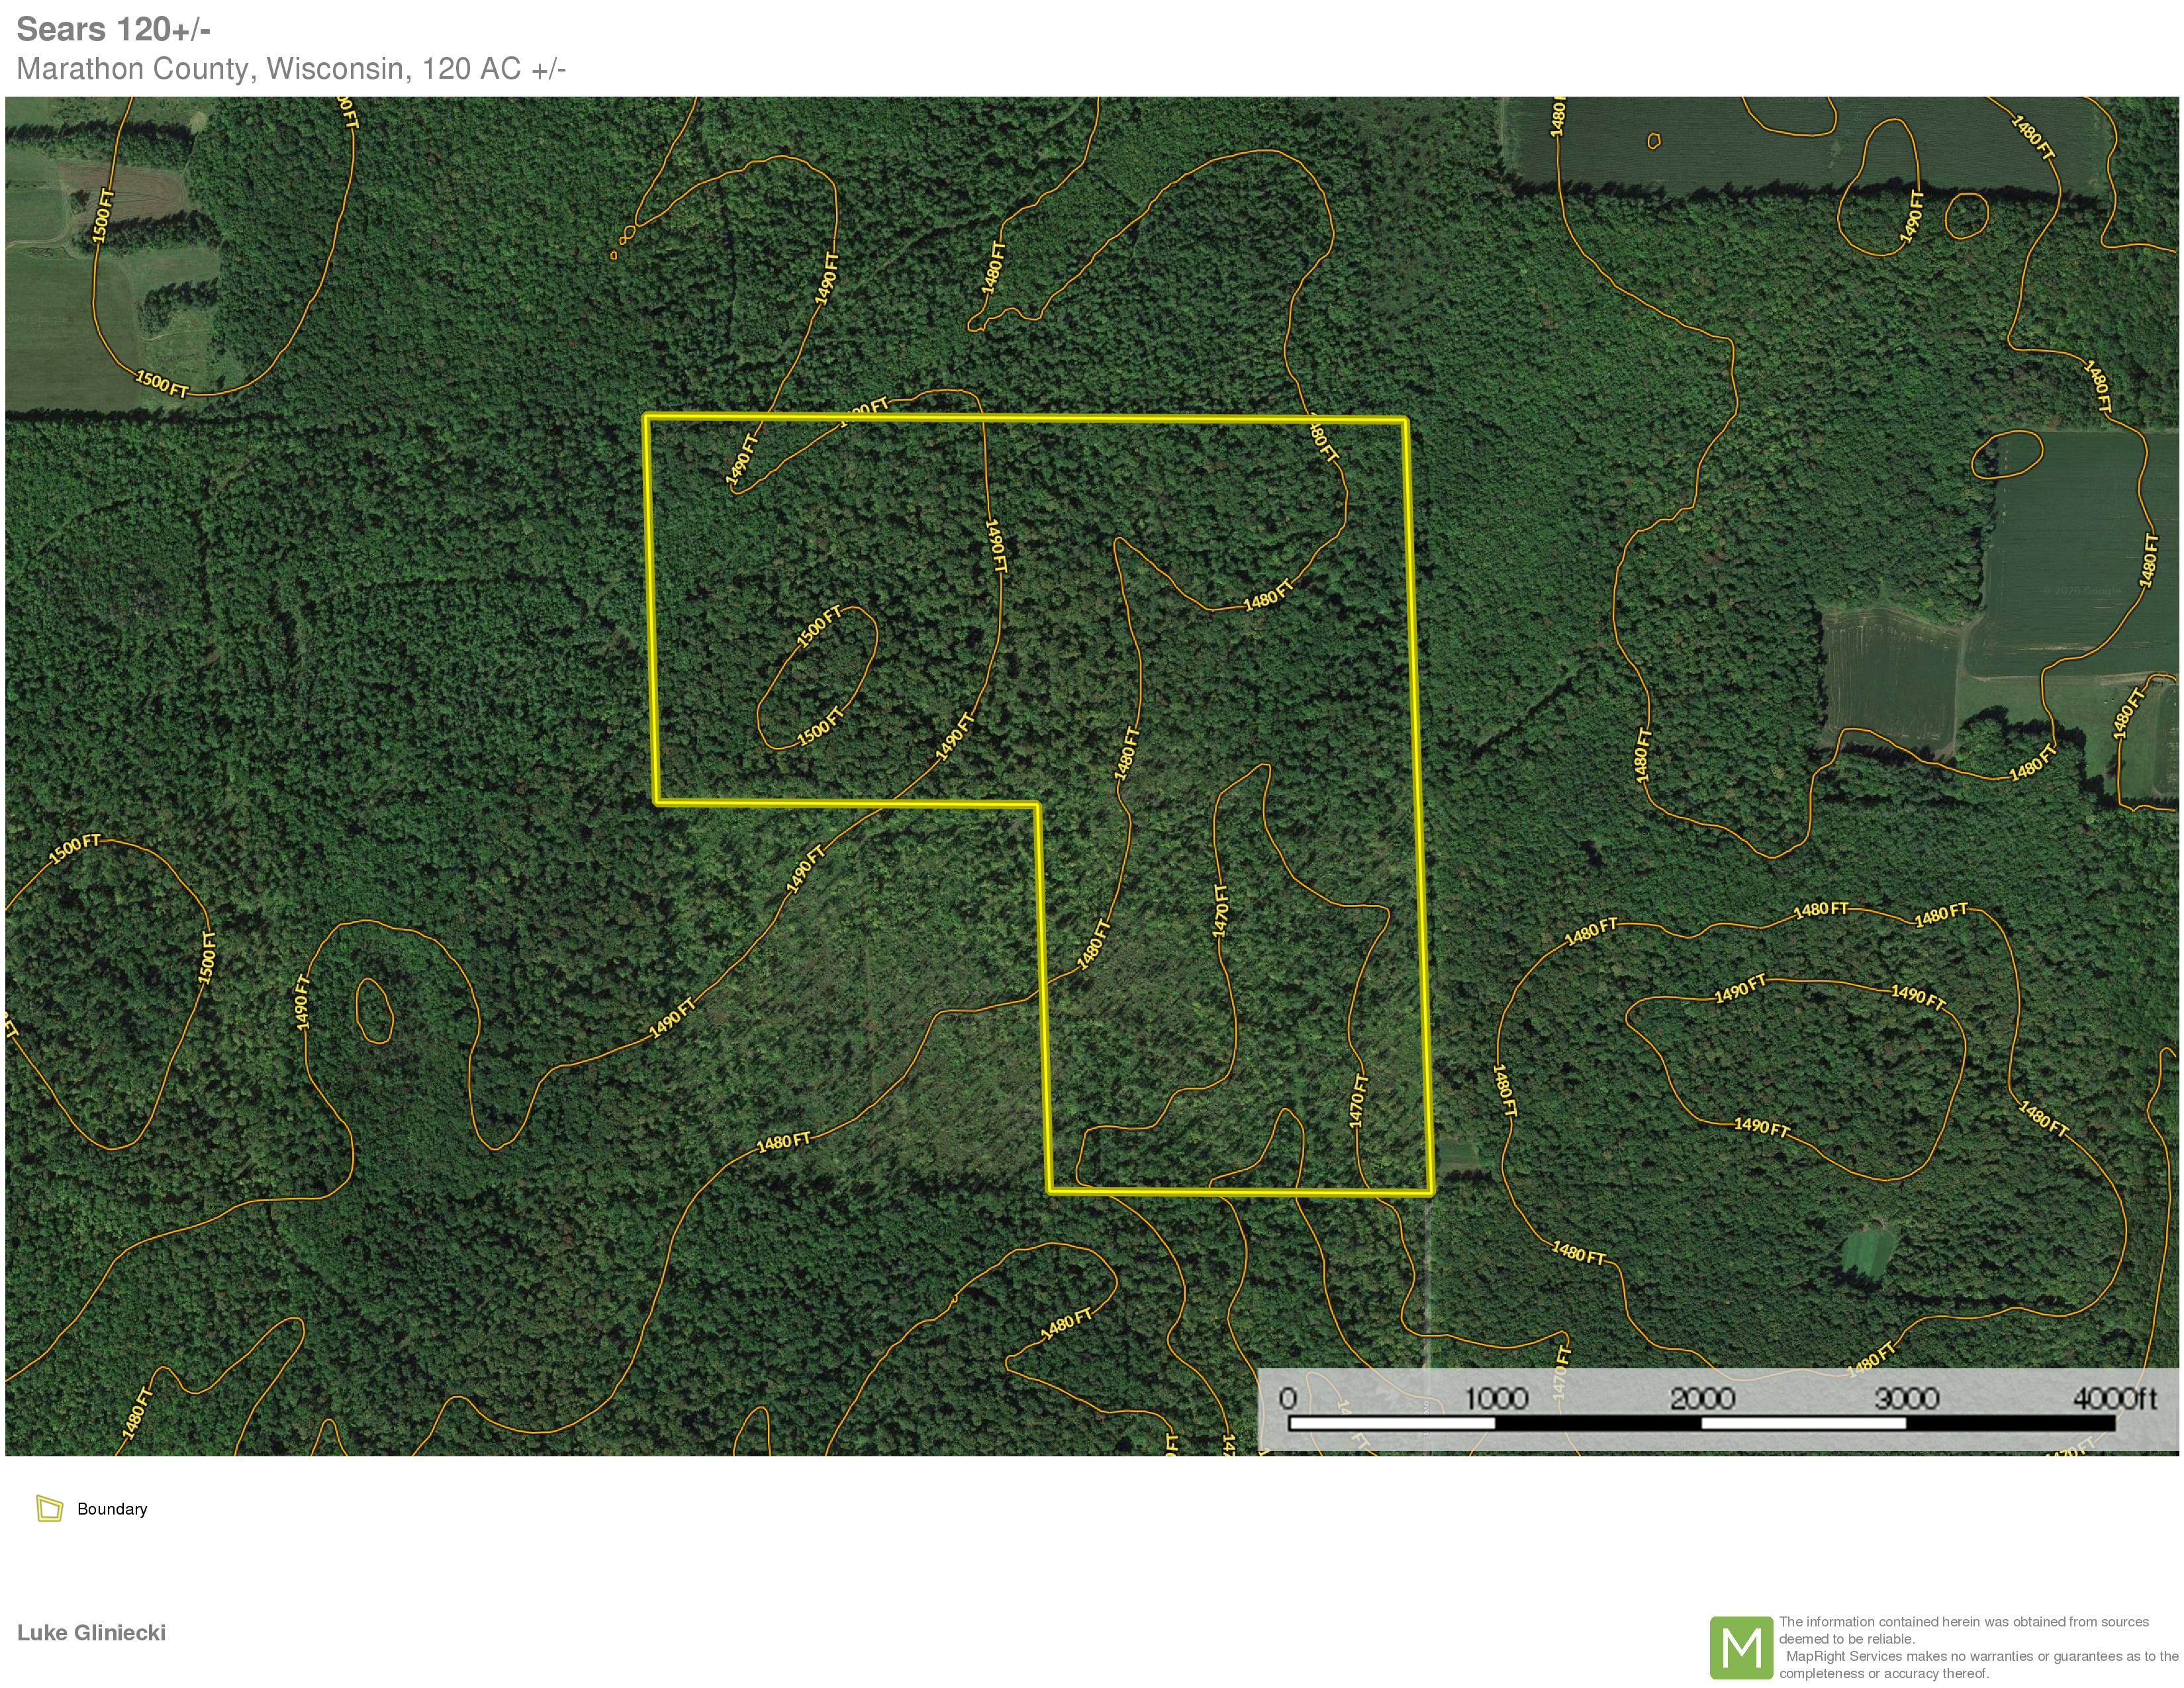Screen dimensions: 2184x1688
Task: Click the Marathon County, Wisconsin subtitle
Action: tap(291, 69)
